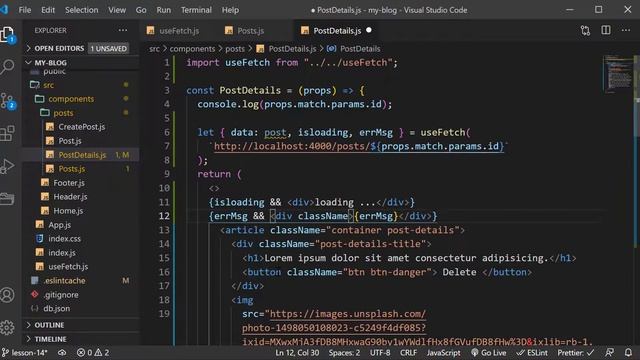Viewport: 640px width, 360px height.
Task: Click the feedback icon in status bar
Action: [609, 352]
